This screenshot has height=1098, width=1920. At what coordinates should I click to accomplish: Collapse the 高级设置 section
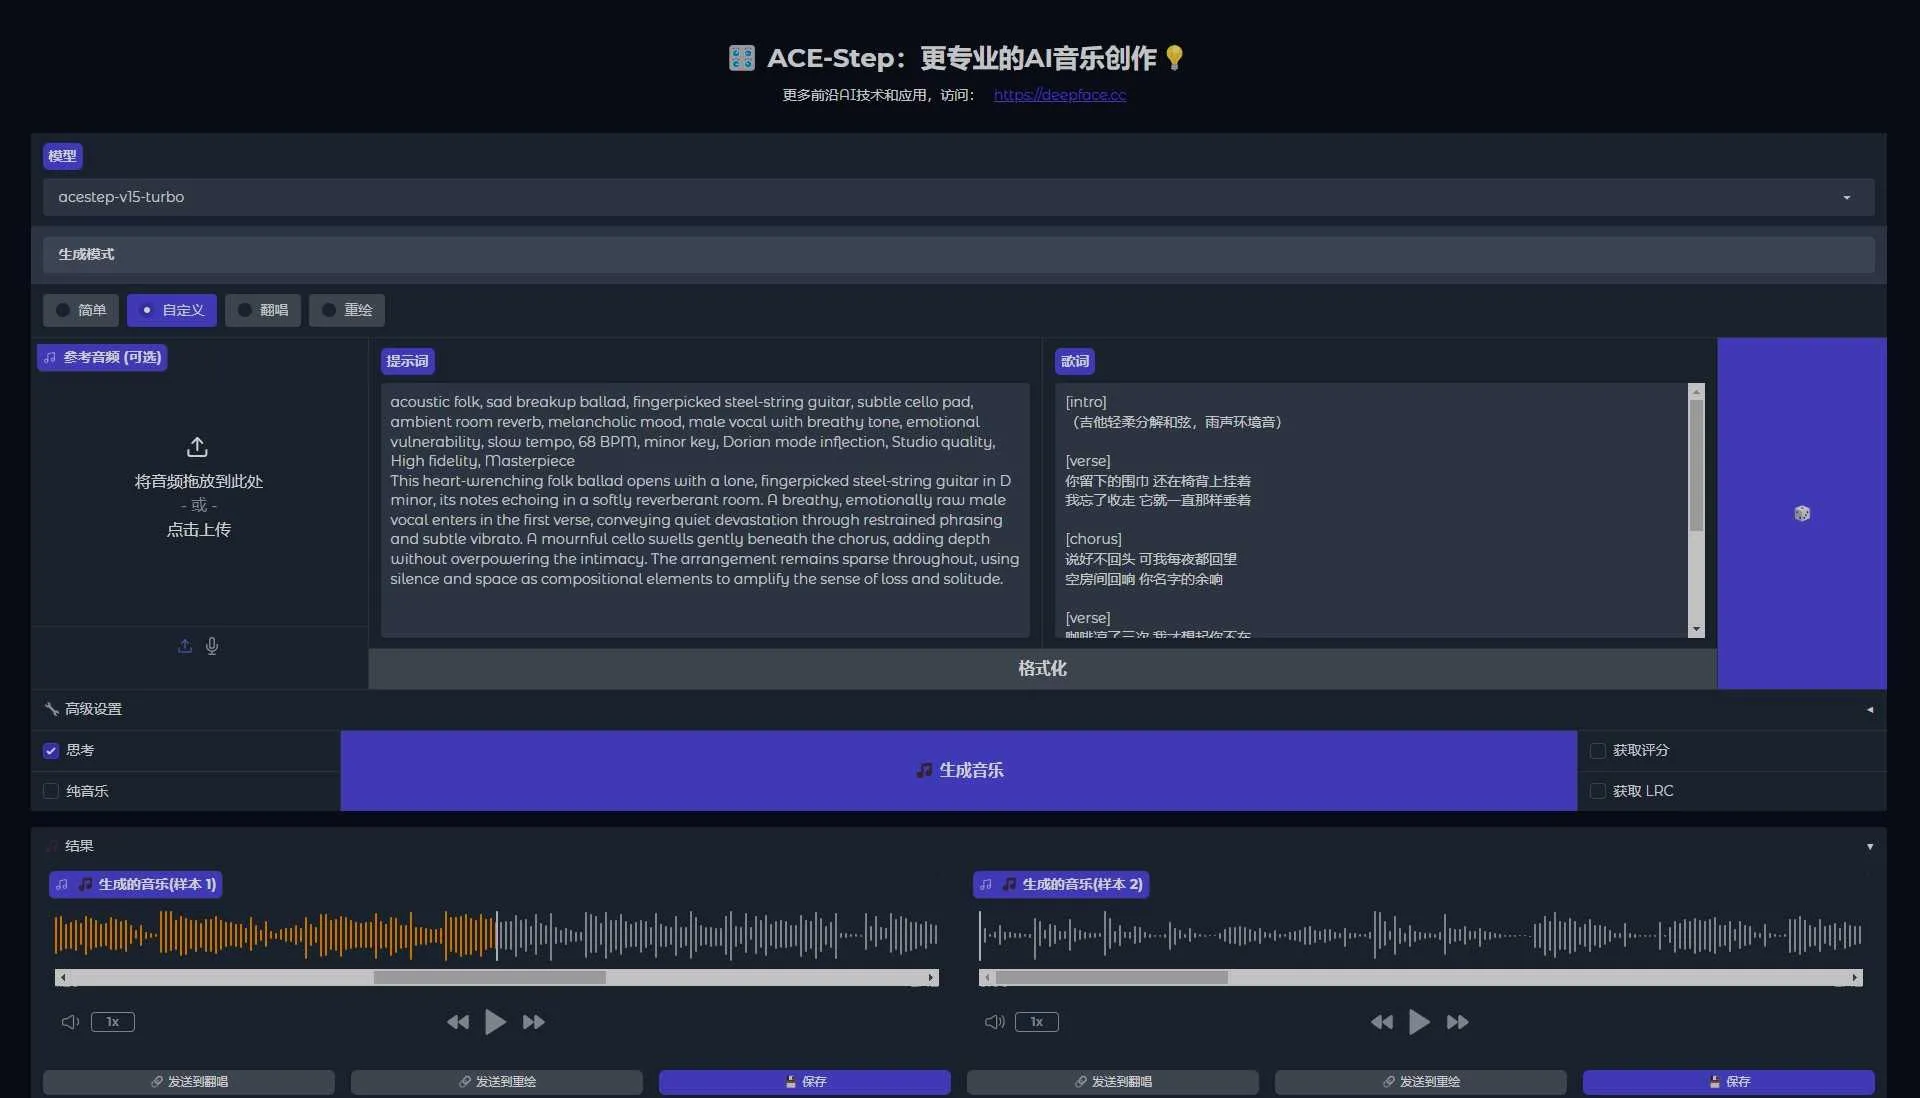tap(1870, 710)
